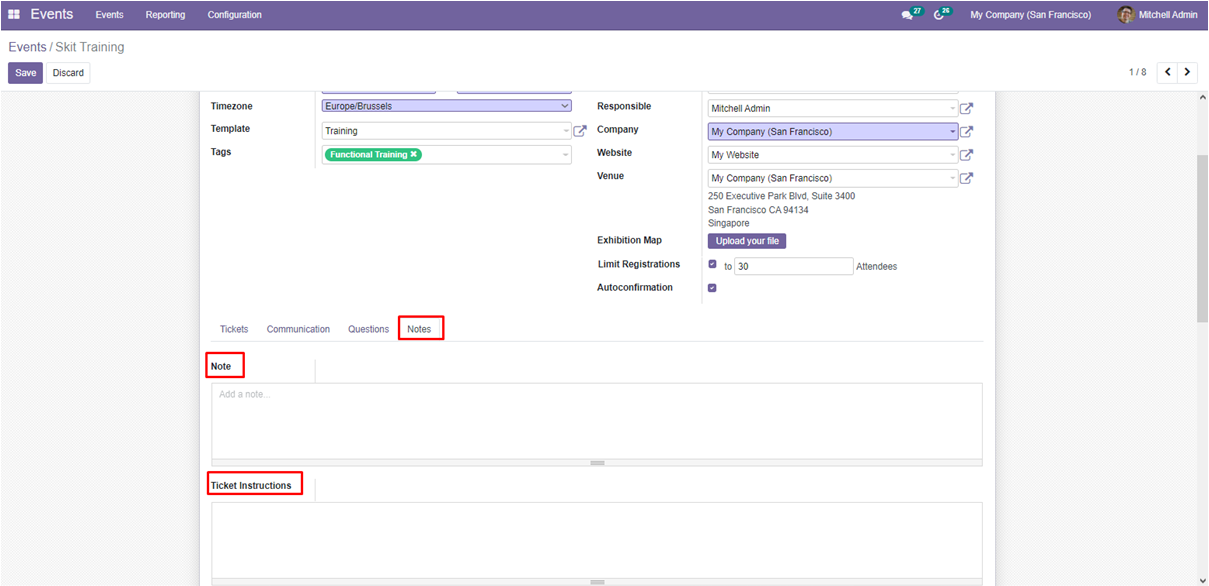
Task: Toggle the Autoconfirmation checkbox
Action: tap(712, 288)
